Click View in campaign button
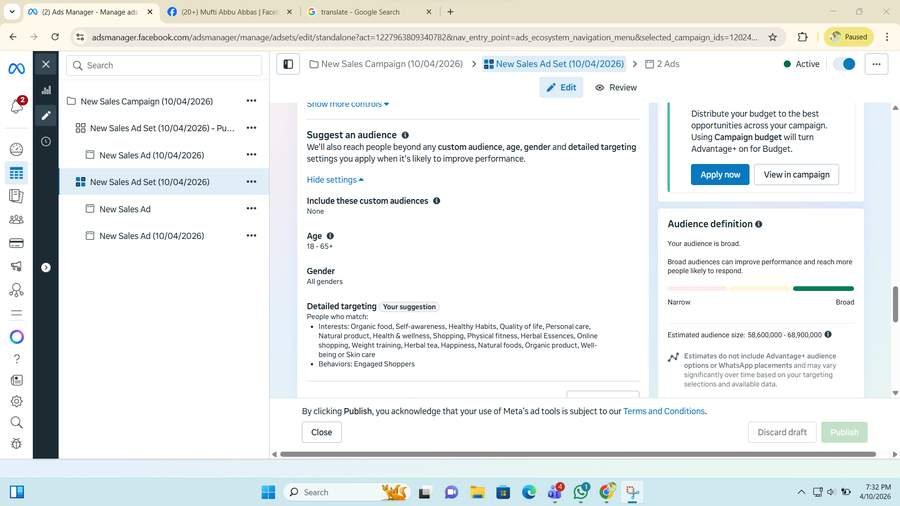Image resolution: width=900 pixels, height=506 pixels. [796, 174]
